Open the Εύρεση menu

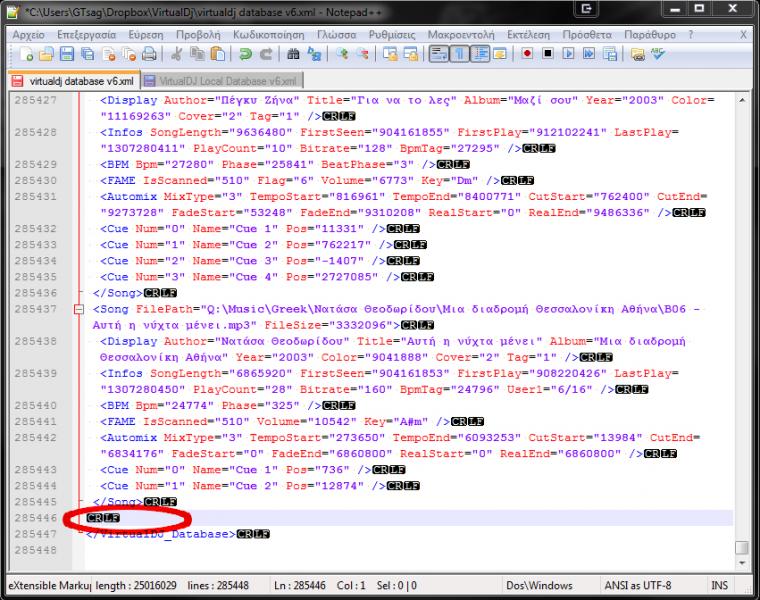coord(146,35)
